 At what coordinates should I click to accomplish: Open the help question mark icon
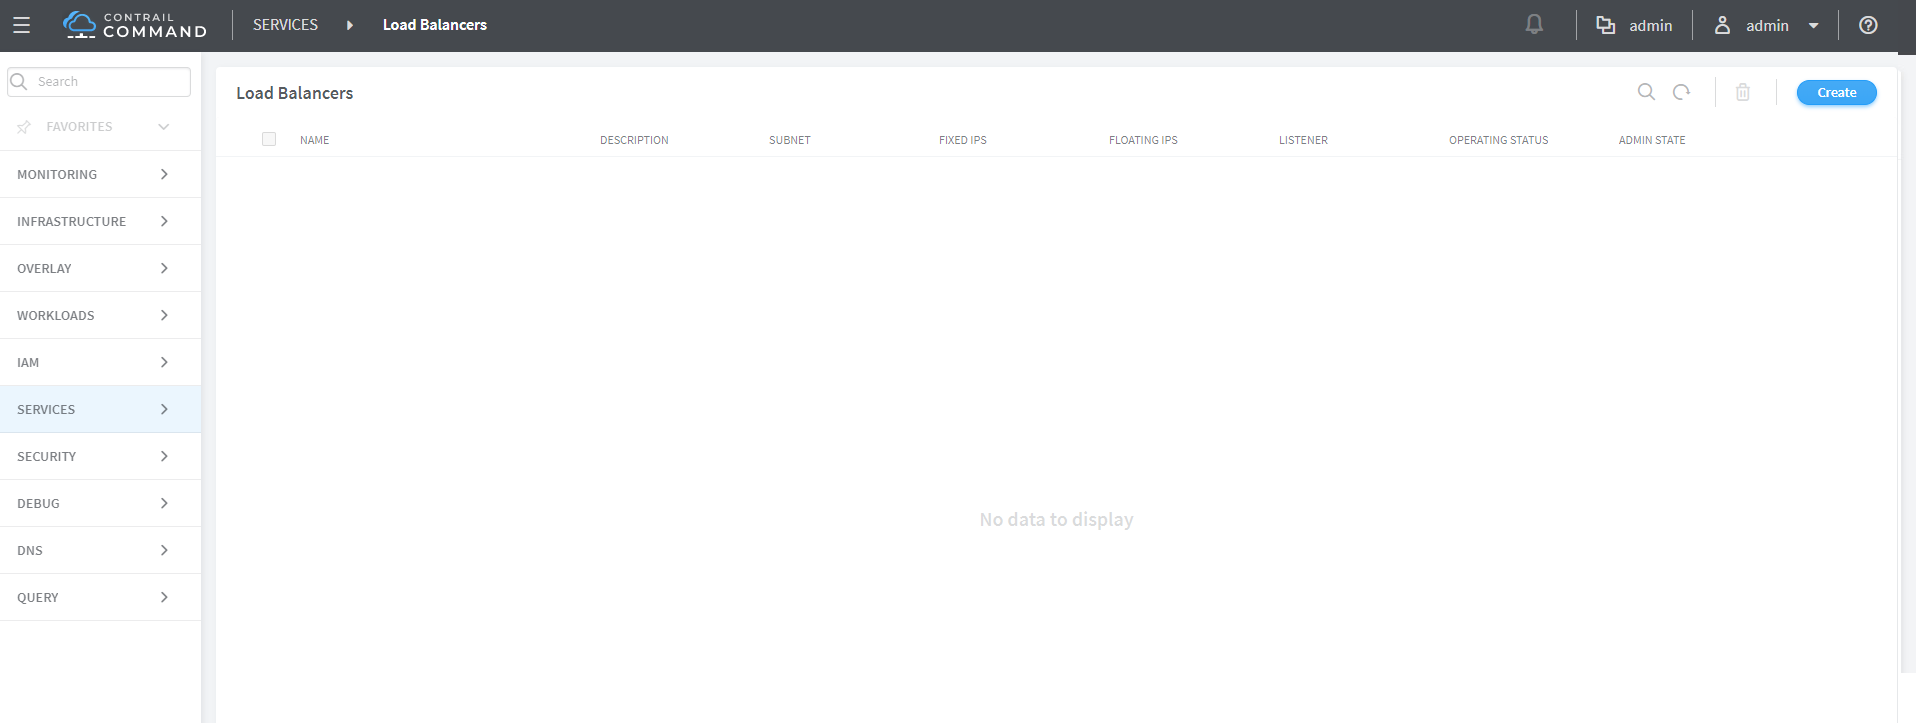tap(1868, 25)
